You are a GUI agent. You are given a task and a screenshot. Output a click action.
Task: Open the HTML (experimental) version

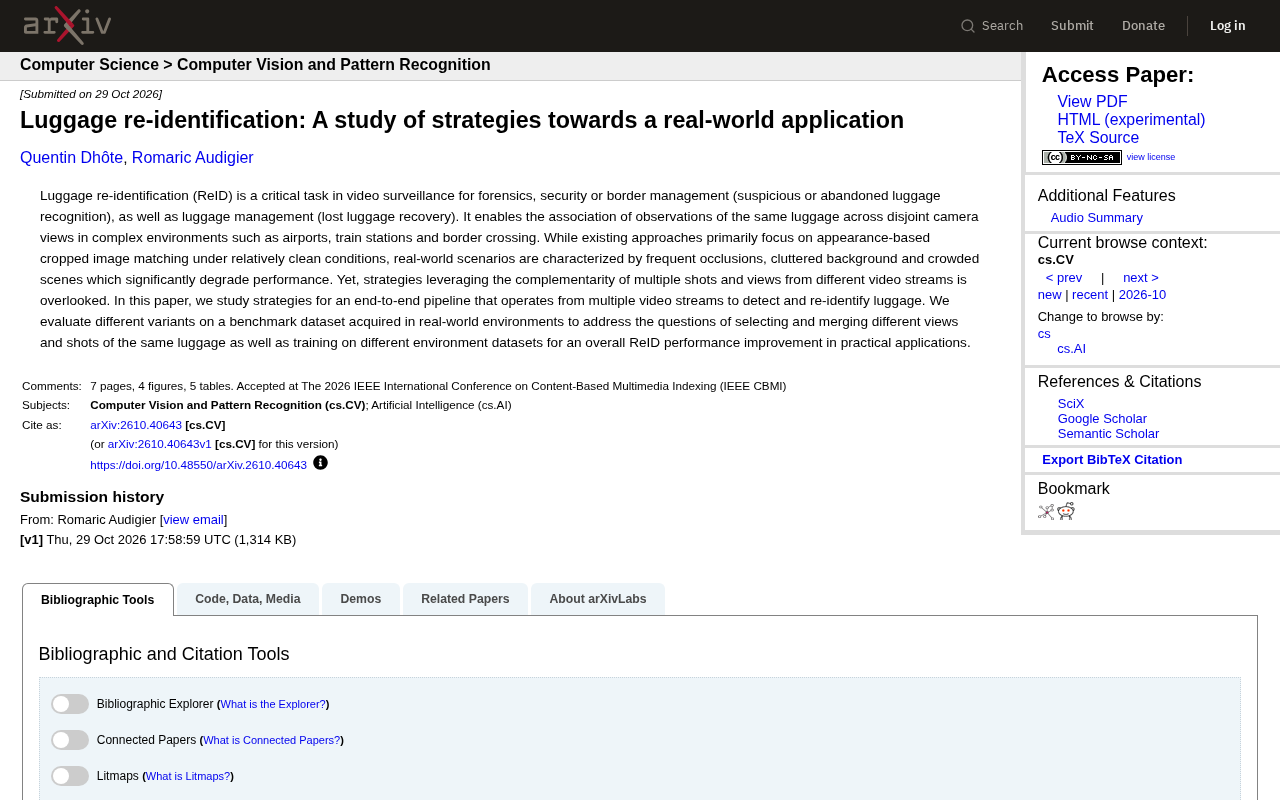tap(1131, 120)
